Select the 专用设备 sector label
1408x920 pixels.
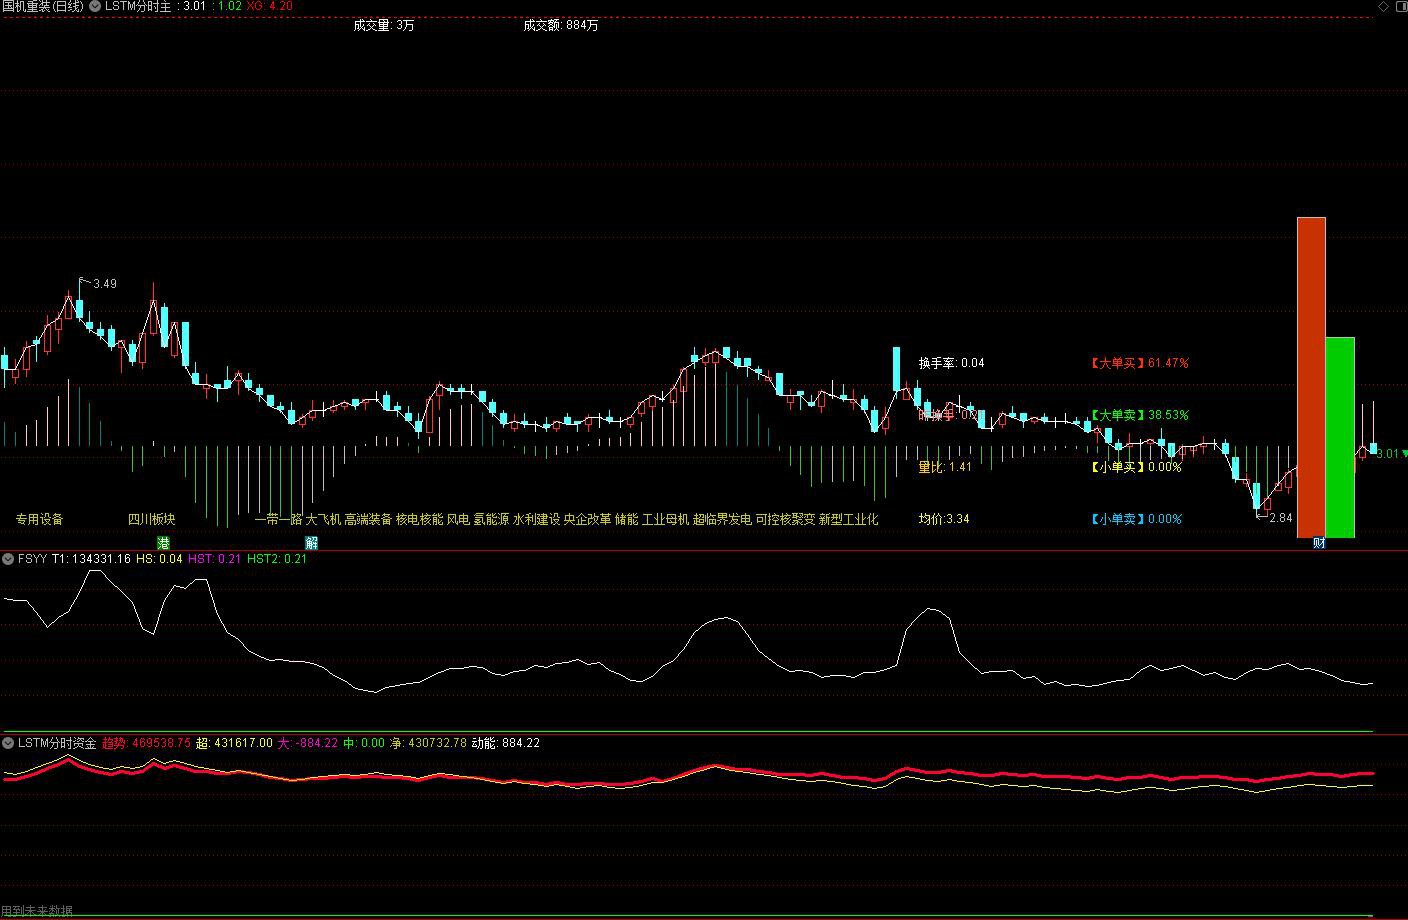point(39,519)
